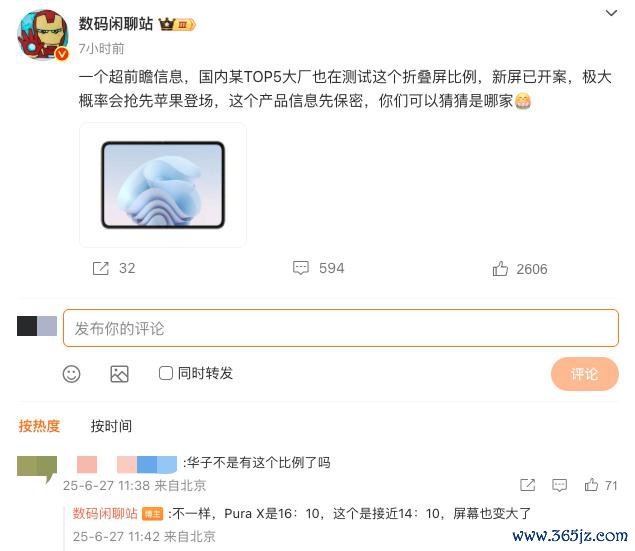Open the 数码闲聊站 Iron Man avatar
The height and width of the screenshot is (551, 635).
click(x=43, y=35)
